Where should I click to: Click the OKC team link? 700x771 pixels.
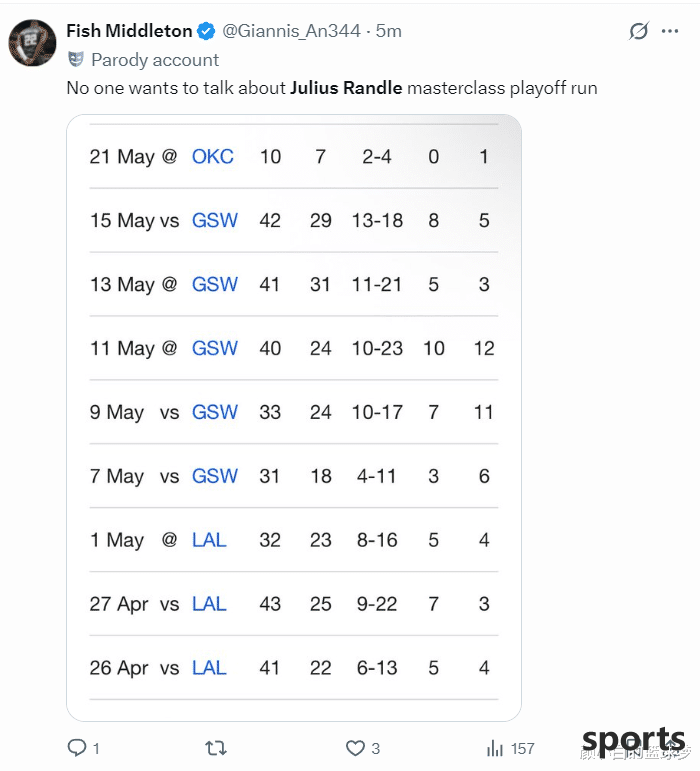point(213,157)
